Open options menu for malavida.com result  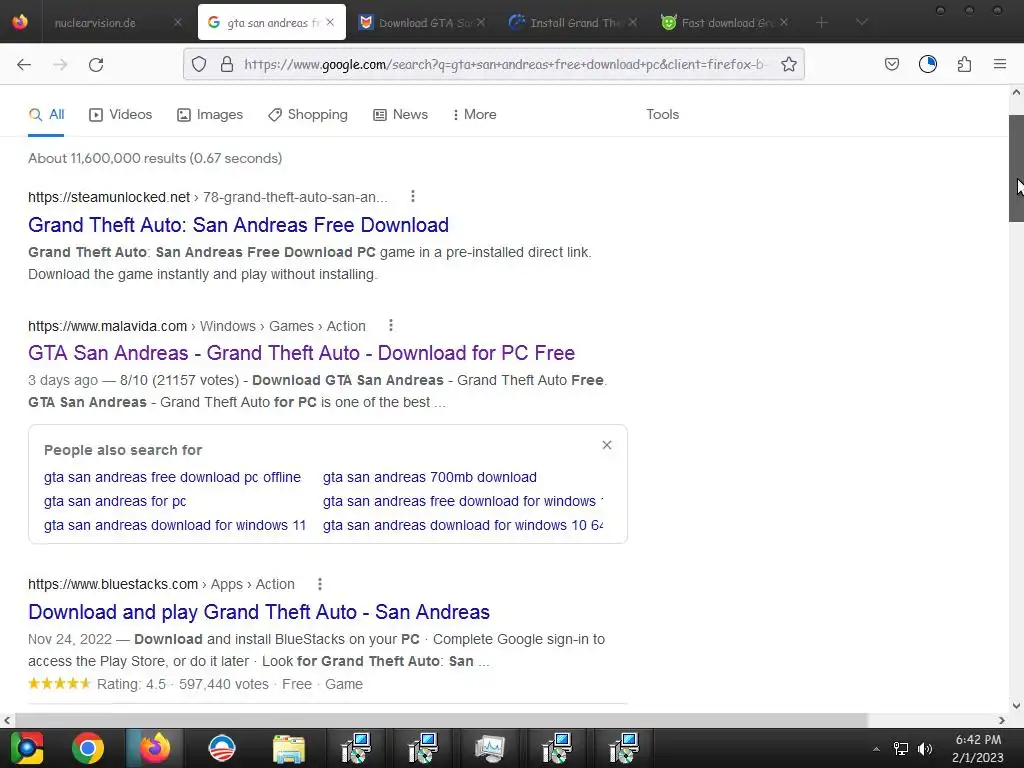coord(391,325)
